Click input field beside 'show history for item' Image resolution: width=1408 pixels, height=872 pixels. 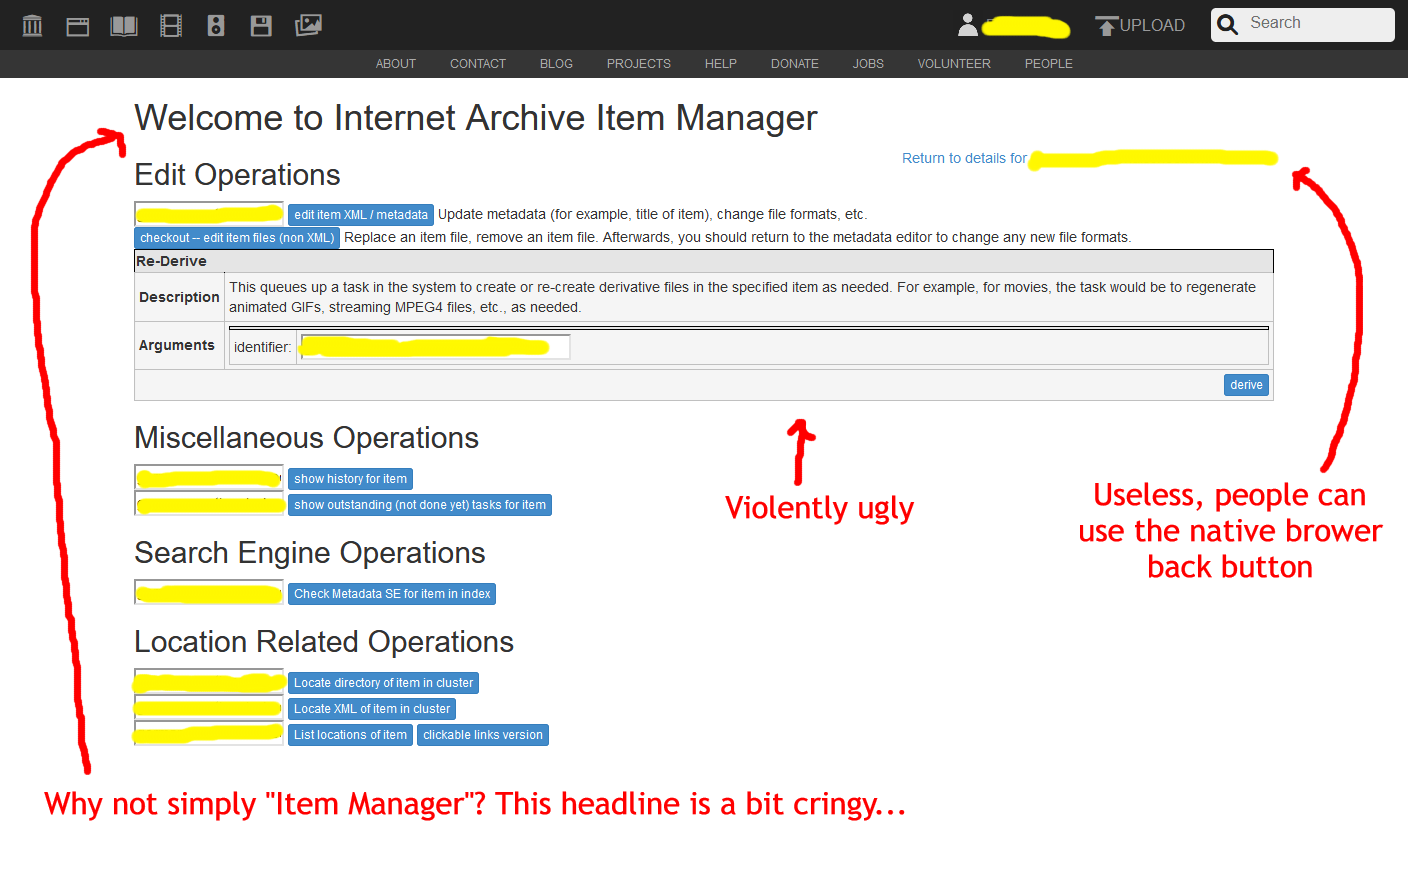[209, 478]
